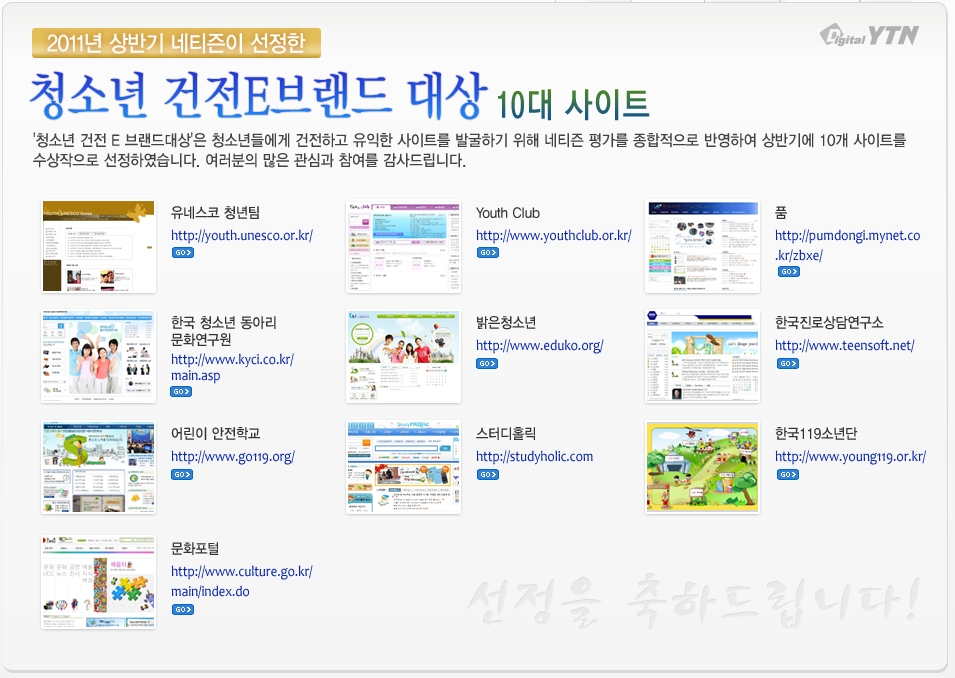Open the 스터디홀릭 site thumbnail

click(403, 467)
